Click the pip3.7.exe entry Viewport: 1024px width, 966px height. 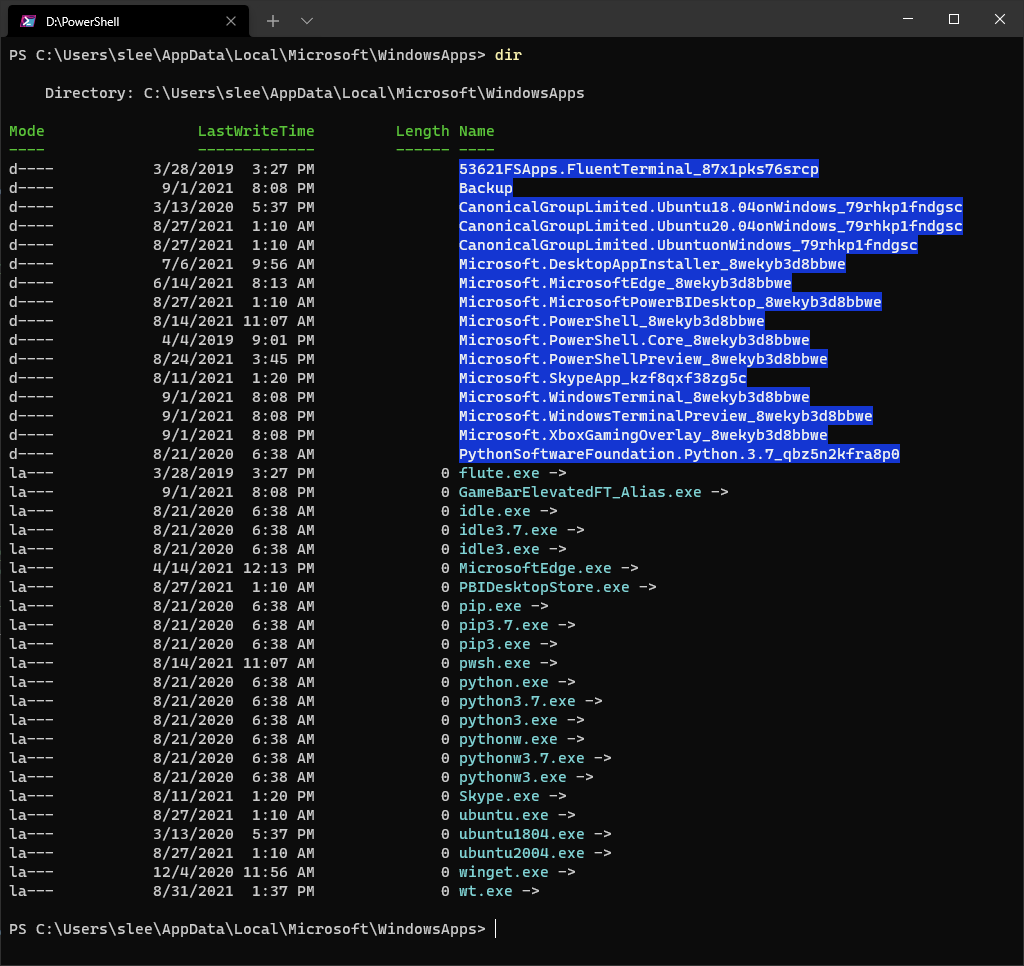[504, 624]
